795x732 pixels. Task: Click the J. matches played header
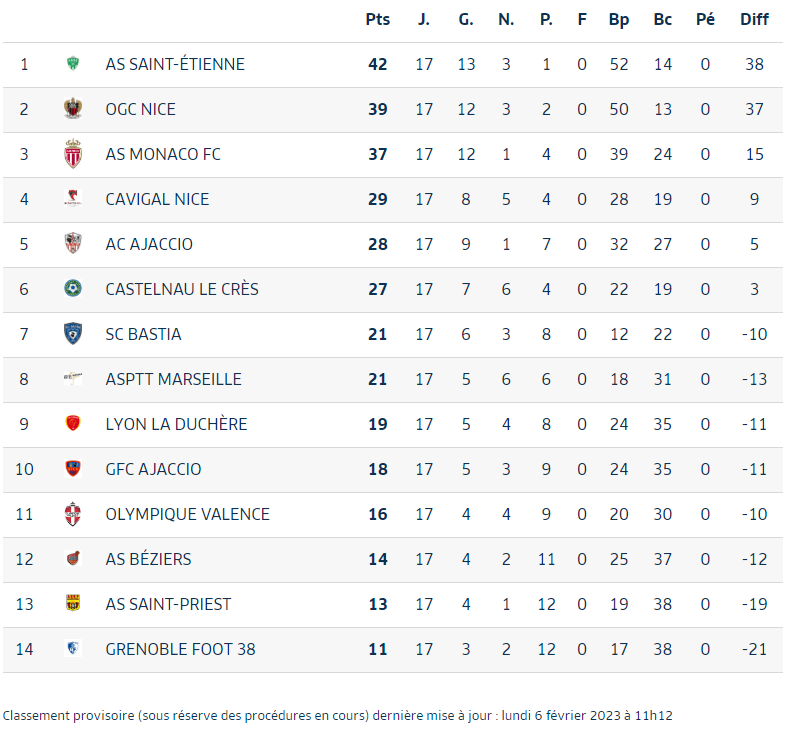coord(424,19)
